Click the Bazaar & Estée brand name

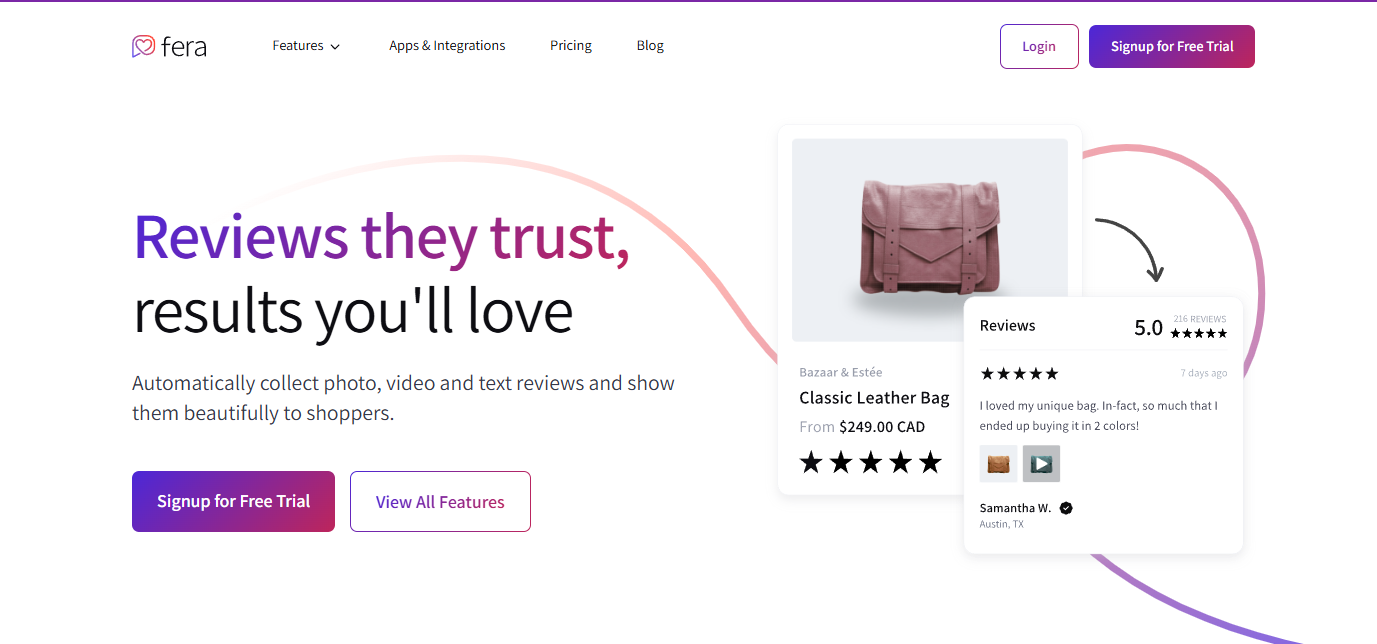(841, 373)
